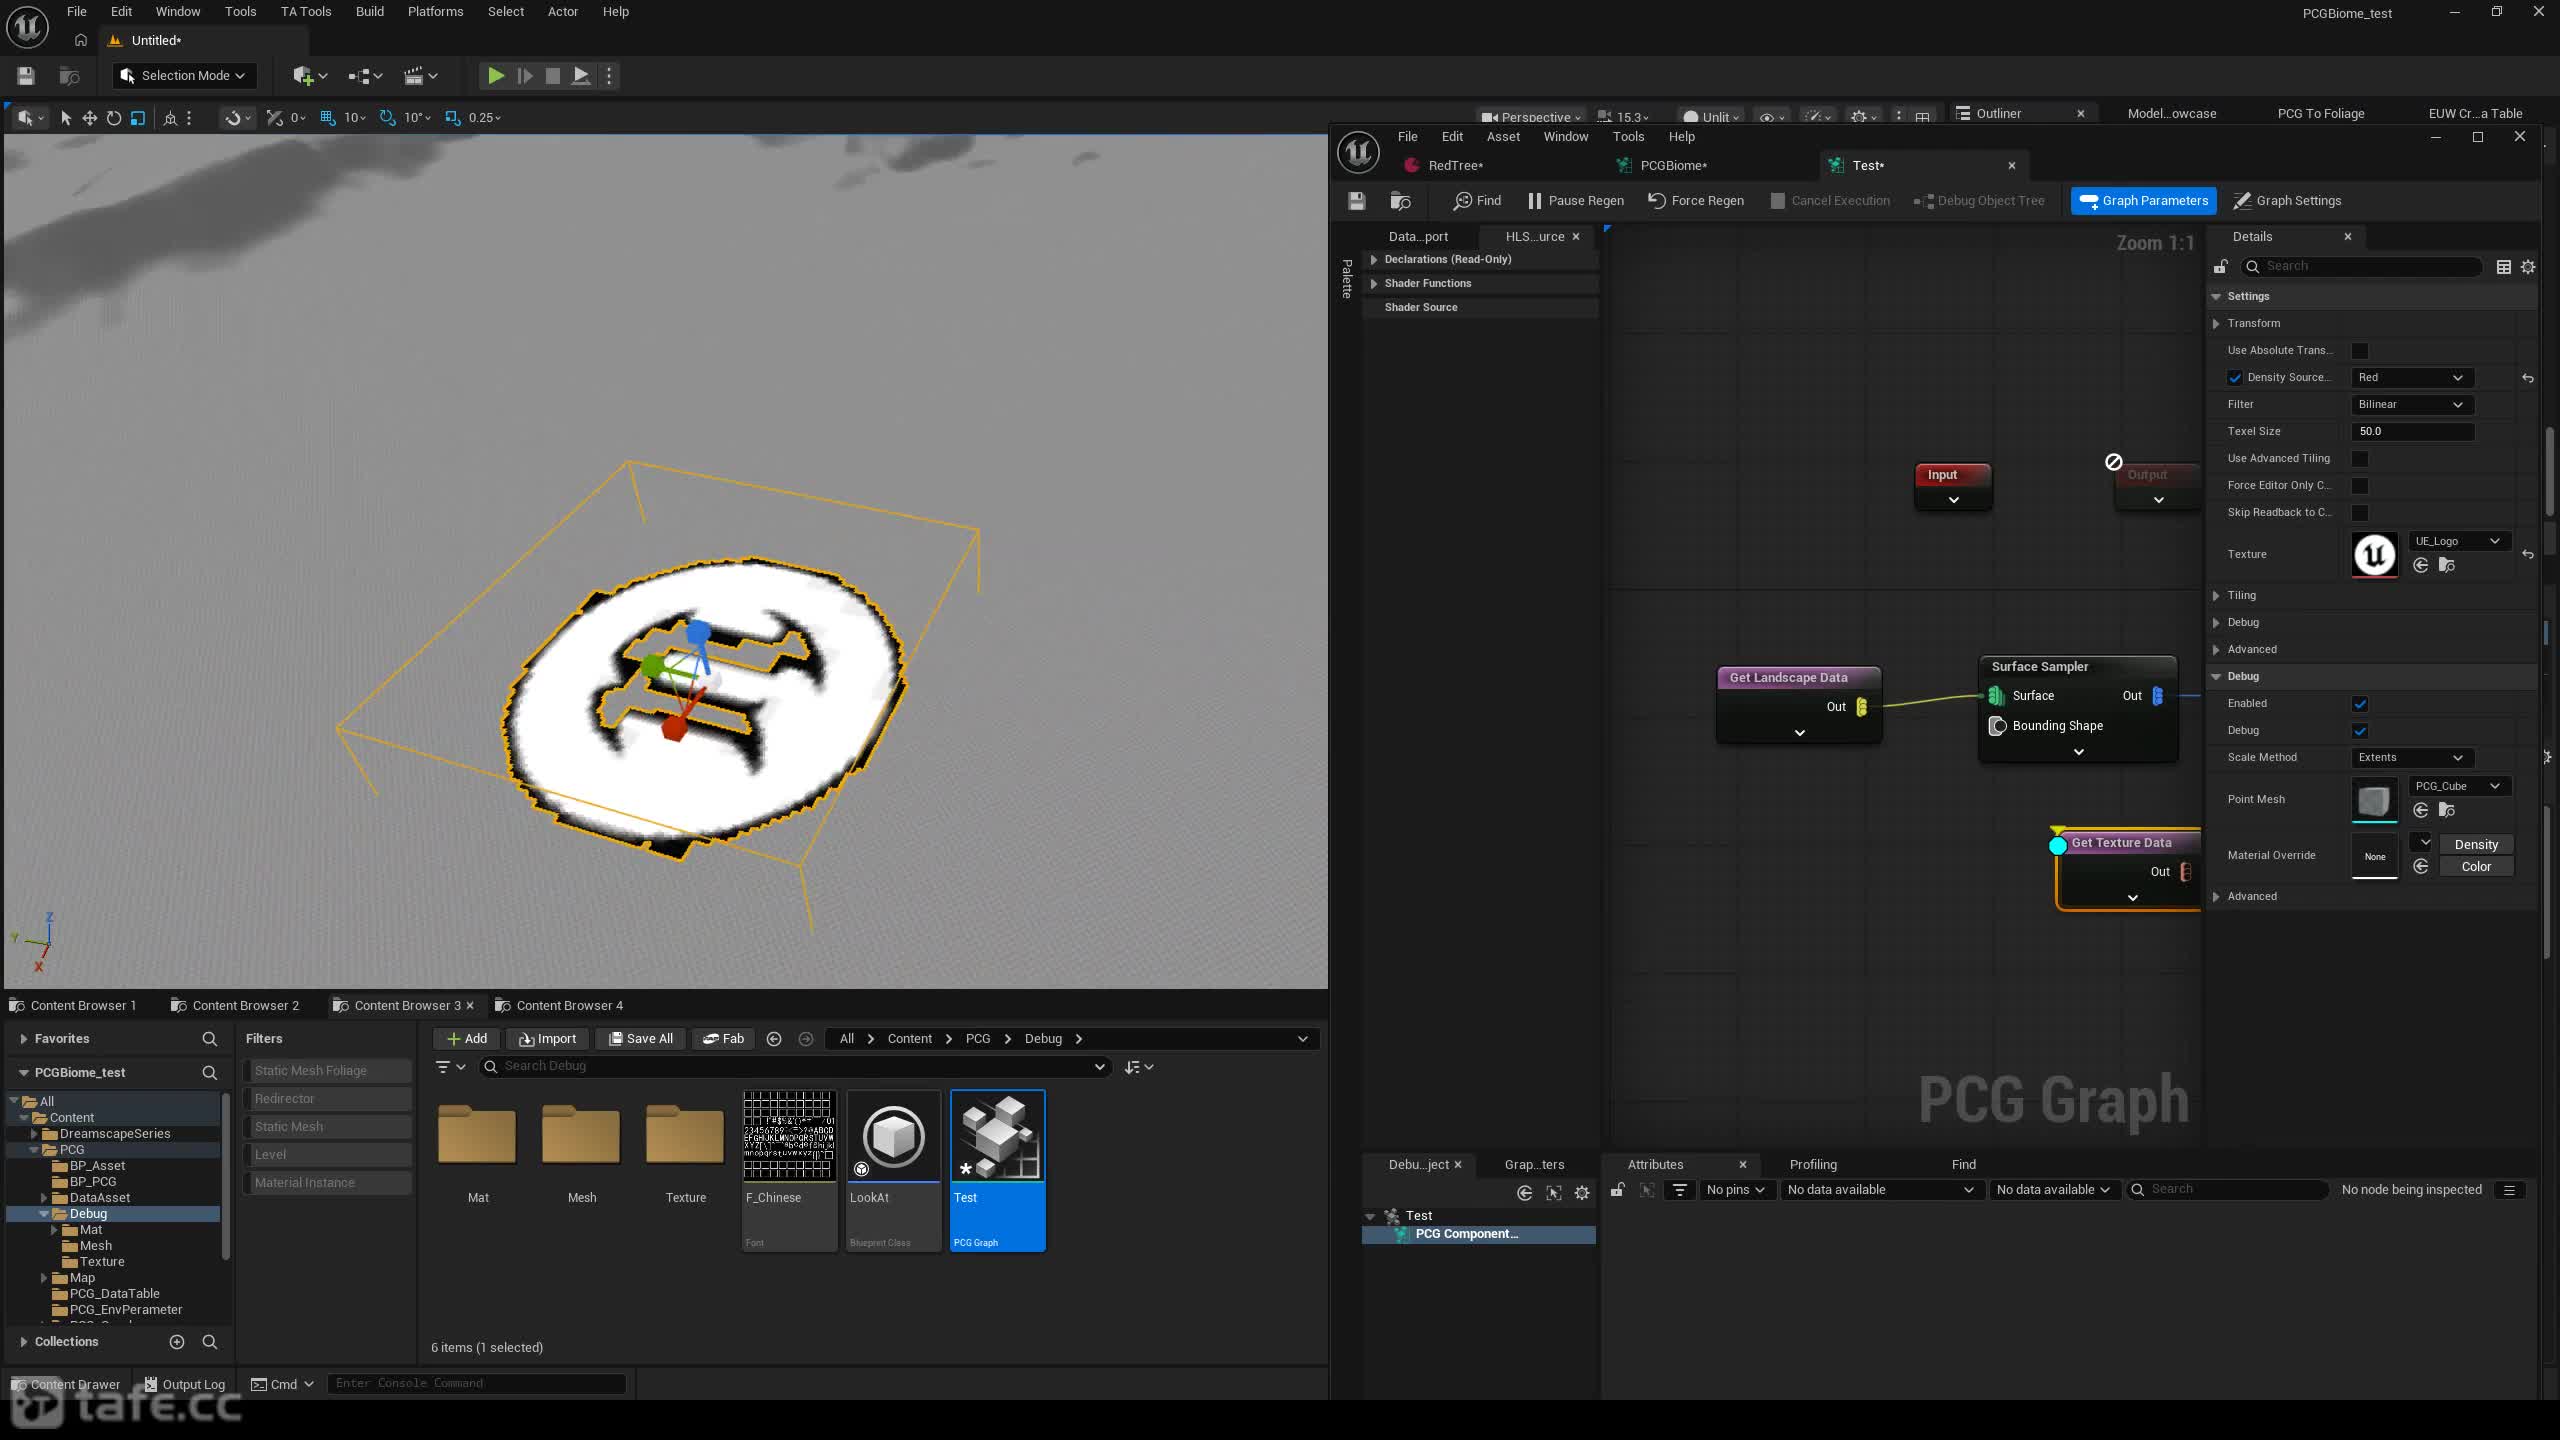Viewport: 2560px width, 1440px height.
Task: Browse to PCG_Cube mesh asset
Action: pyautogui.click(x=2447, y=811)
